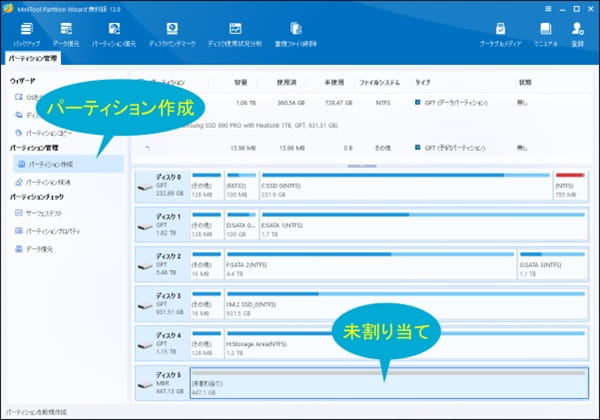This screenshot has width=600, height=420.
Task: Click the 728.47 GB unused value
Action: tap(338, 103)
